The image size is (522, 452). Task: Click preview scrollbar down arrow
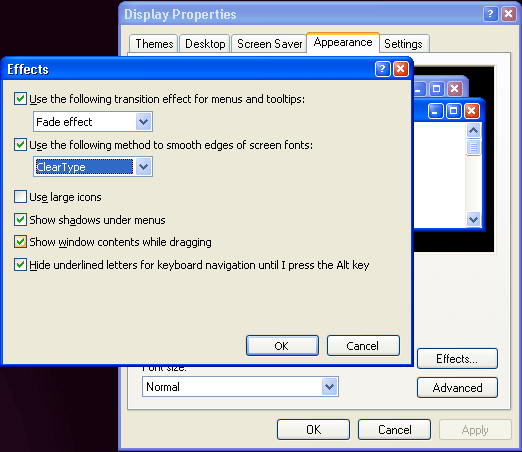pyautogui.click(x=473, y=219)
